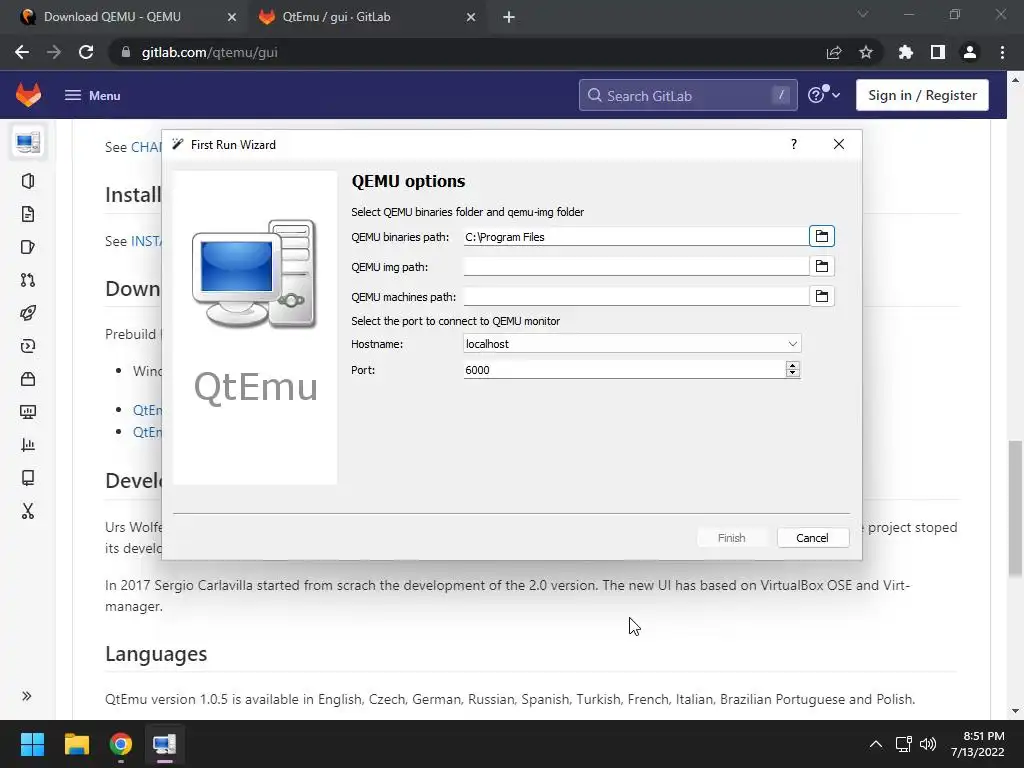Click the Languages heading
This screenshot has height=768, width=1024.
pyautogui.click(x=156, y=654)
